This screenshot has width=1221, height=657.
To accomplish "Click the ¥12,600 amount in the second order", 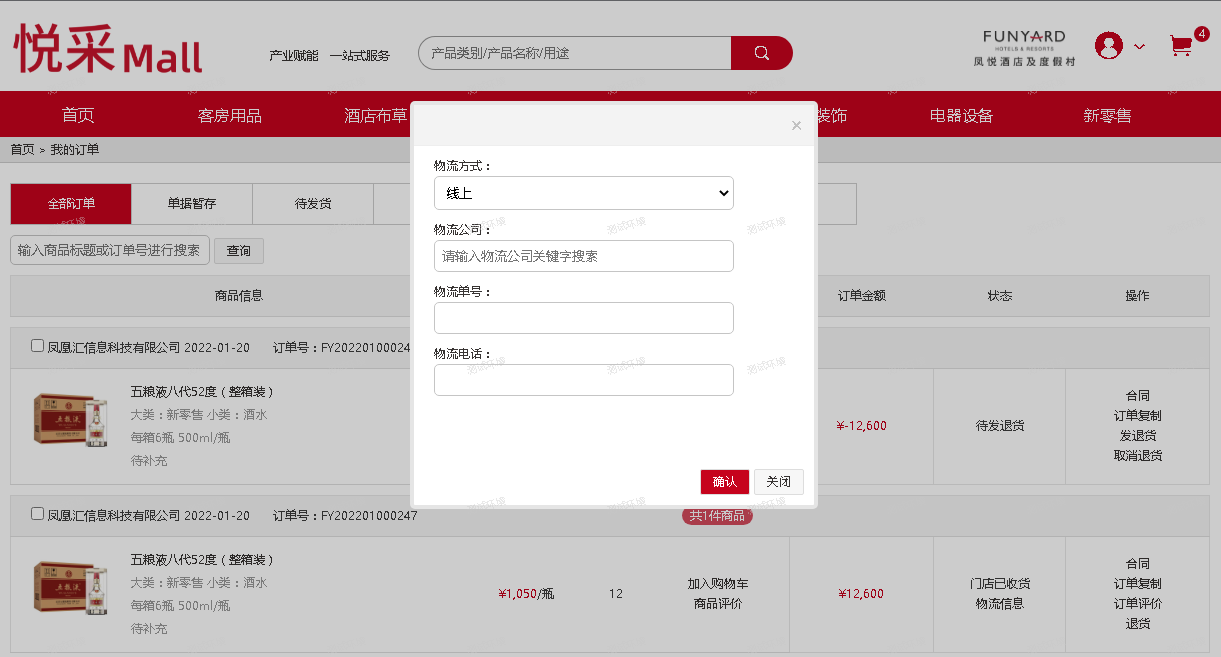I will click(861, 594).
